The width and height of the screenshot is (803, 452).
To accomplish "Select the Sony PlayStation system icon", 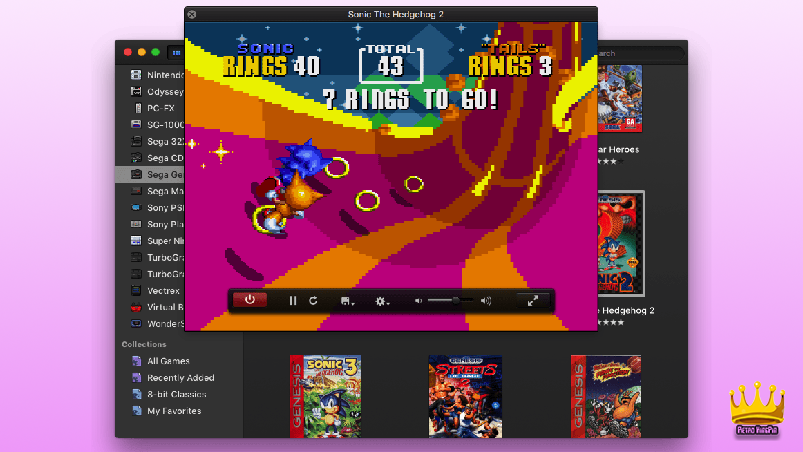I will 136,224.
